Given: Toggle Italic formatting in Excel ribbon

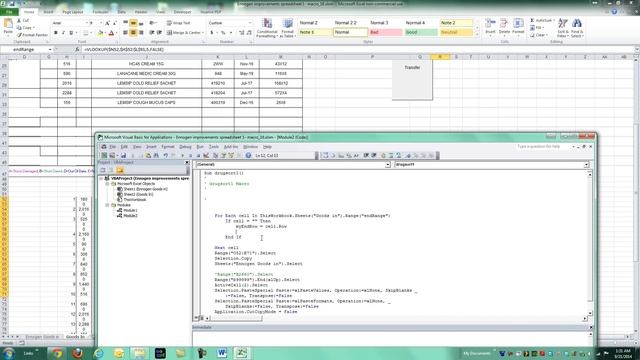Looking at the screenshot, I should pyautogui.click(x=63, y=33).
